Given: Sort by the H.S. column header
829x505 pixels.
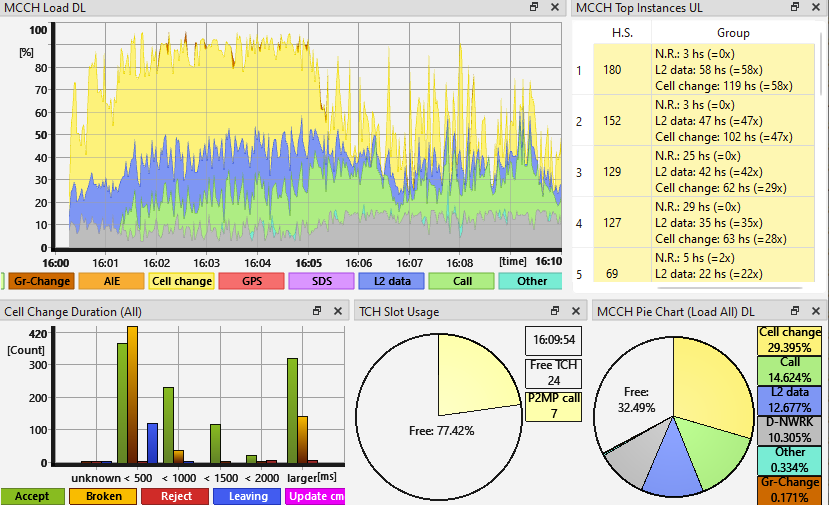Looking at the screenshot, I should [x=621, y=33].
